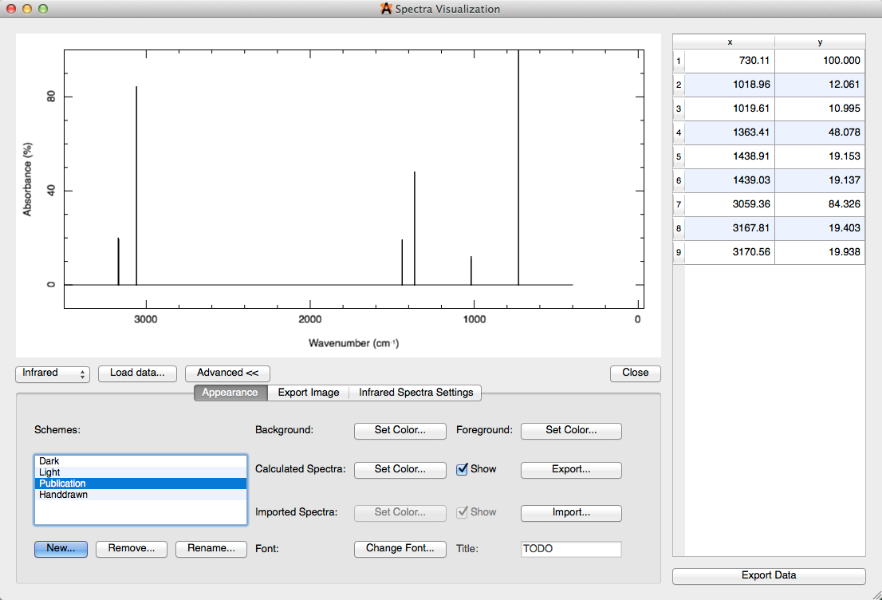Screen dimensions: 882x600
Task: Click in the Title text field
Action: [x=570, y=549]
